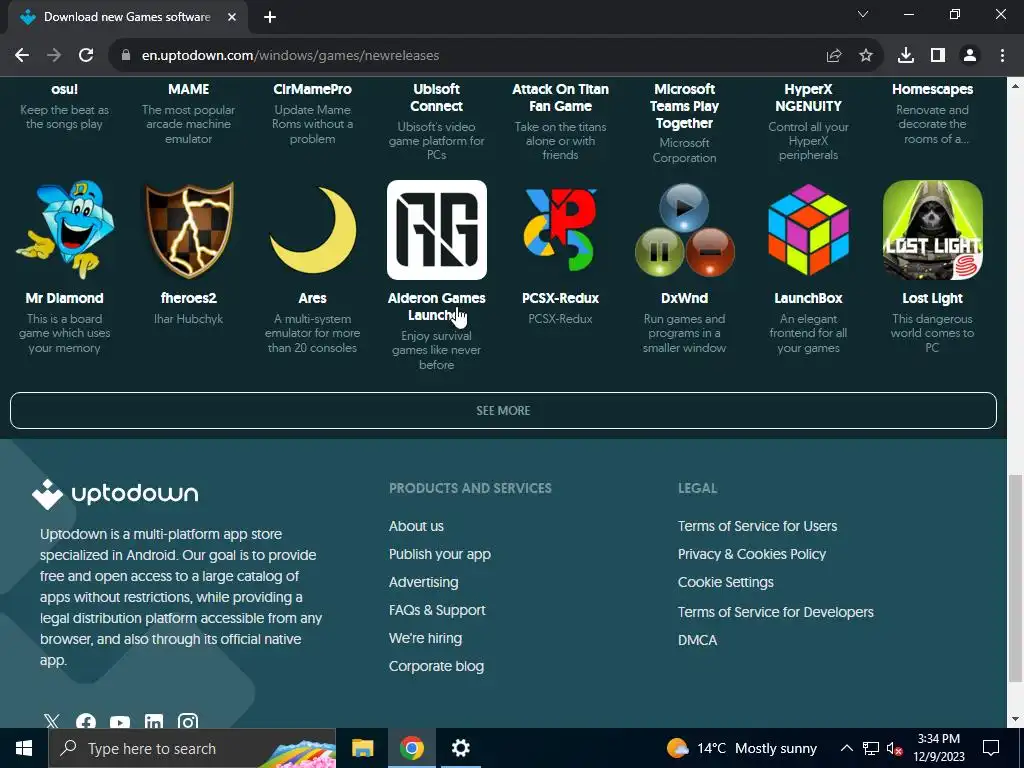Click the osu! title link

[65, 89]
